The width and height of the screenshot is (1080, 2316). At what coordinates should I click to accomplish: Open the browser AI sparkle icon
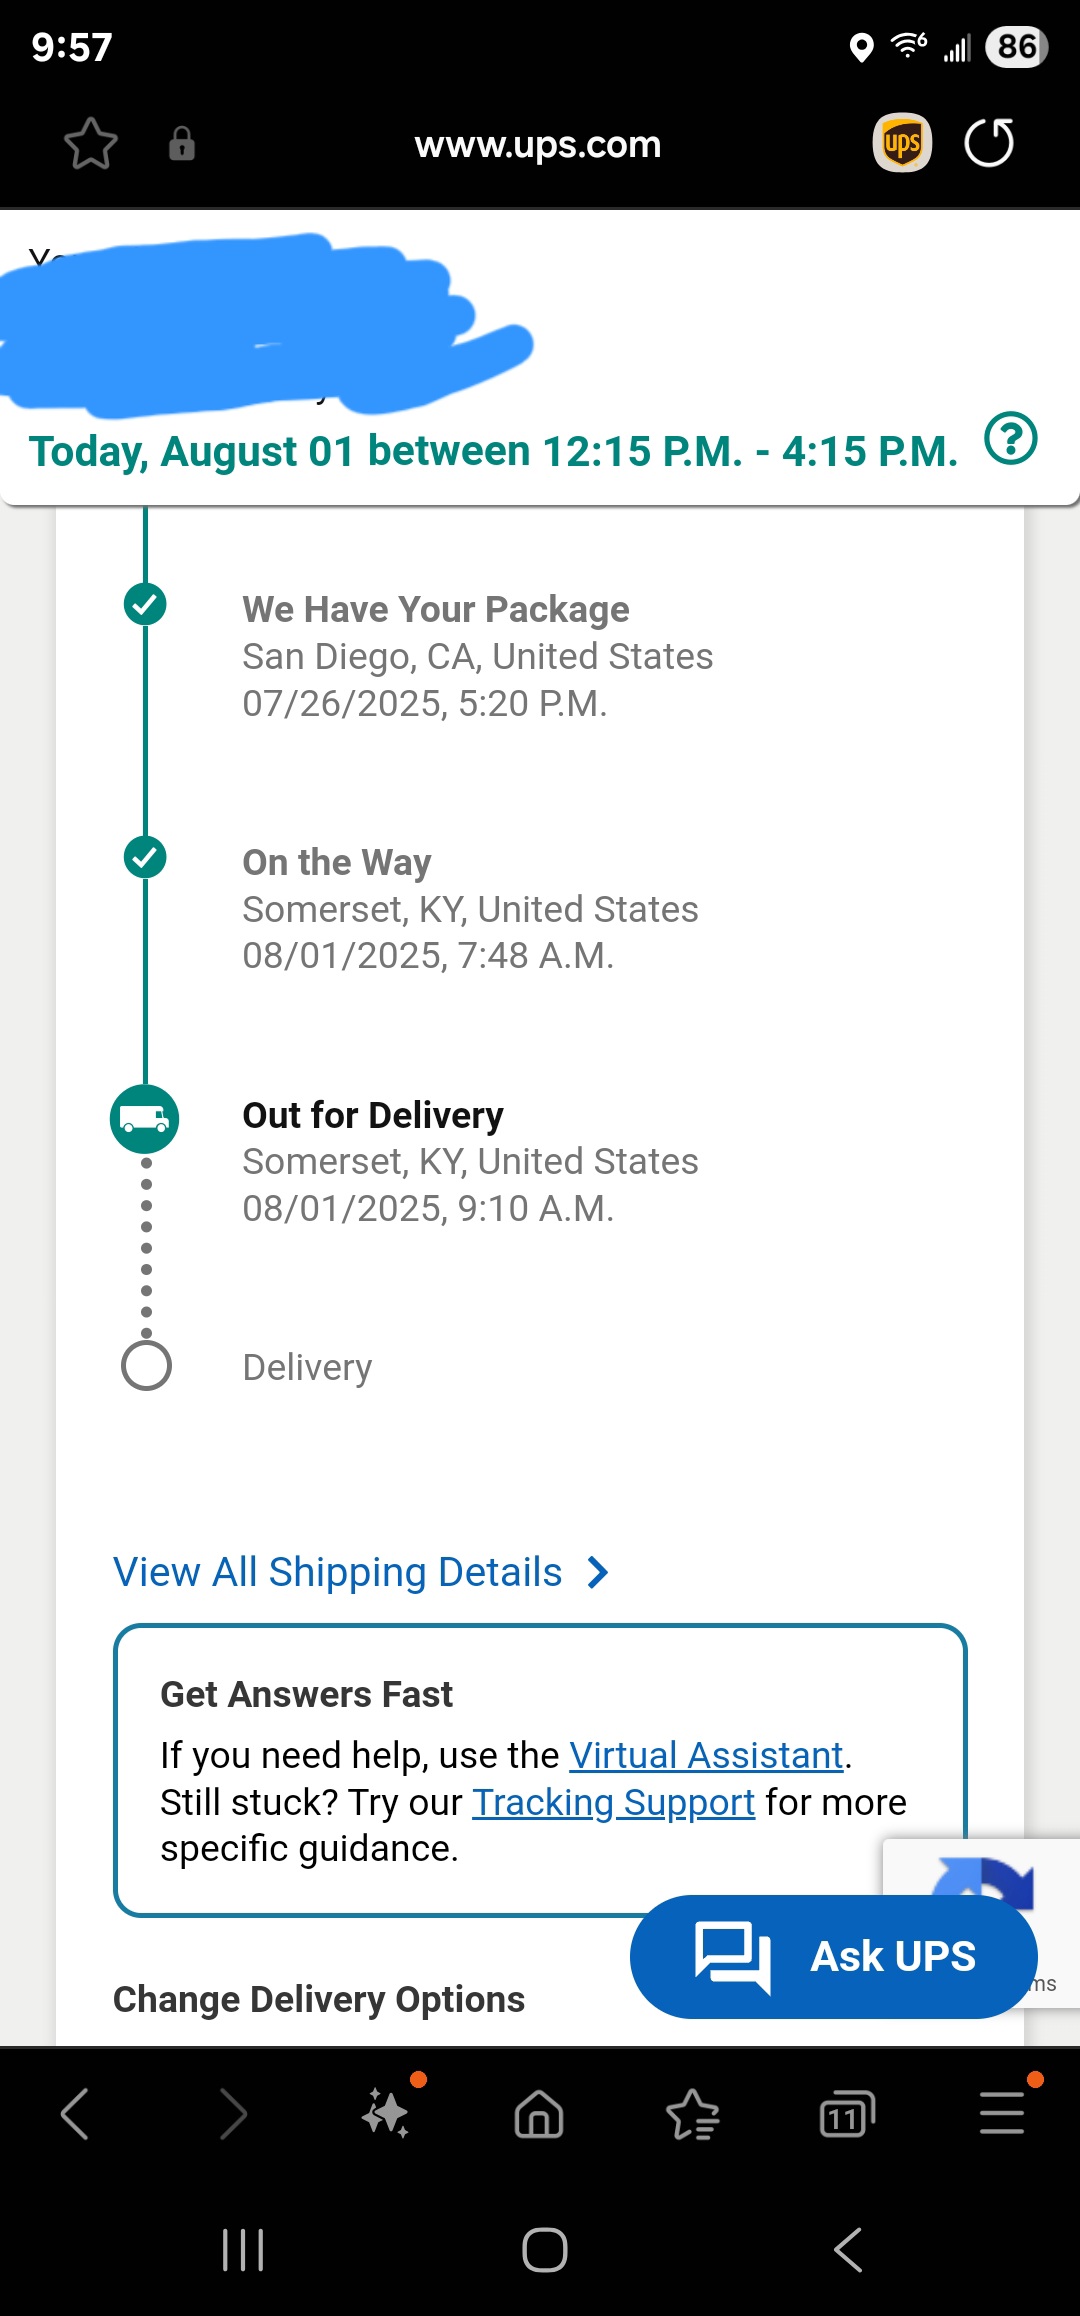click(387, 2113)
